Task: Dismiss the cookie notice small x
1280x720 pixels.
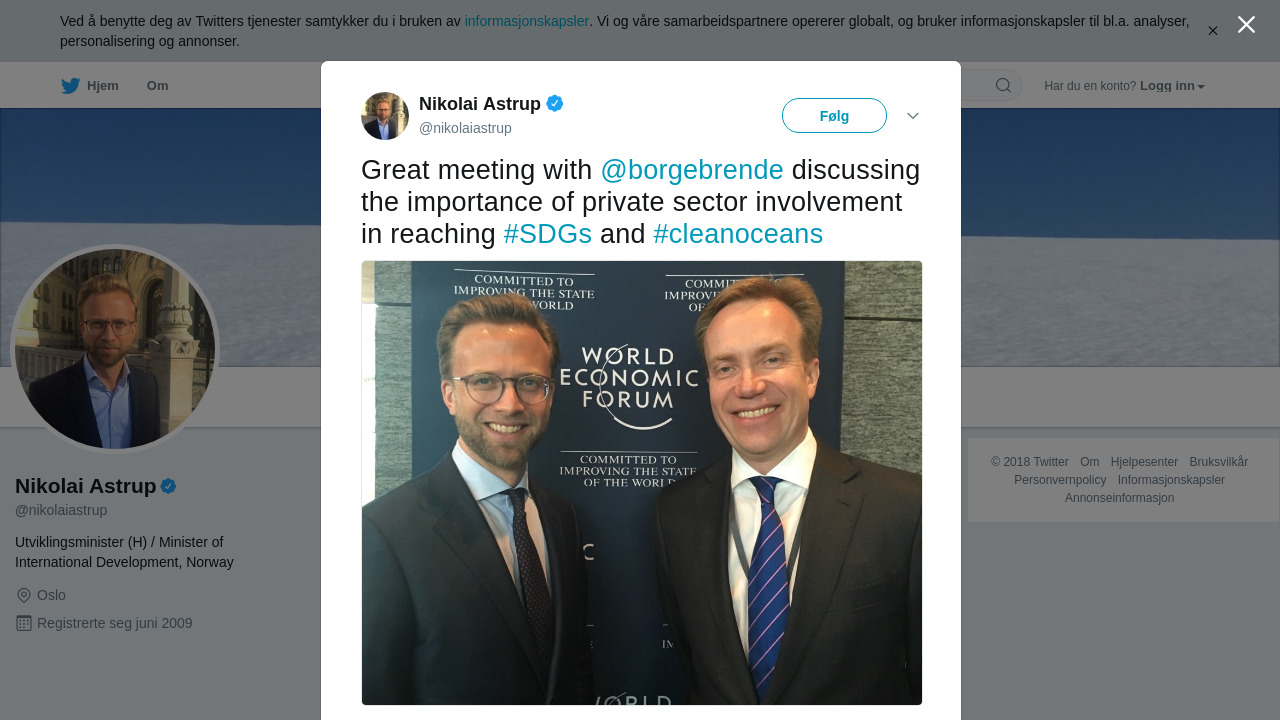Action: click(x=1213, y=31)
